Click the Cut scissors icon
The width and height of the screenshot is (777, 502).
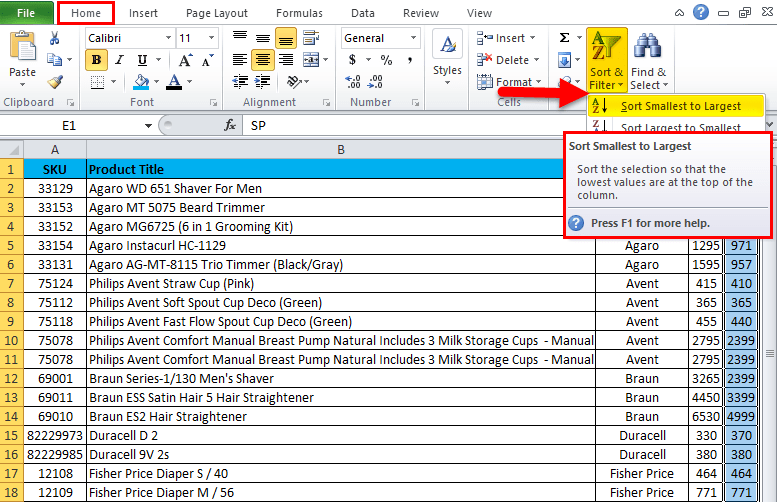point(55,38)
